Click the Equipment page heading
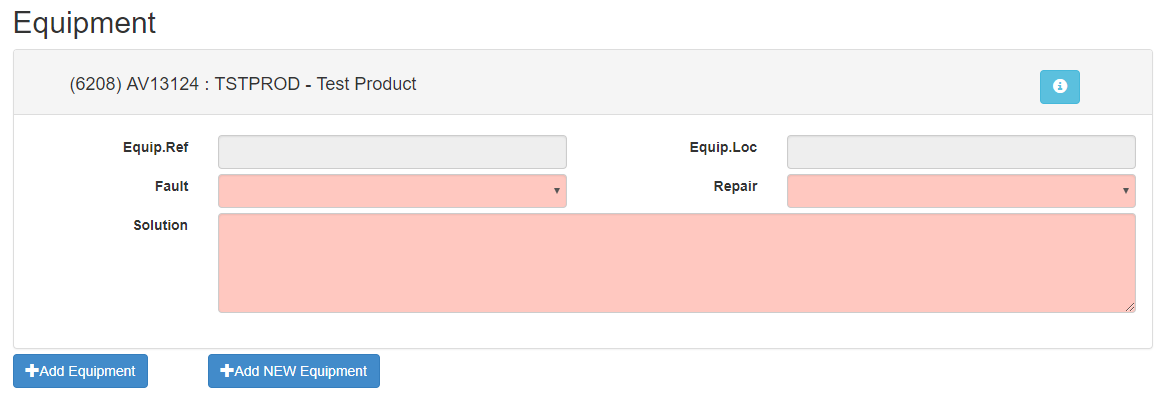The image size is (1164, 401). [85, 23]
